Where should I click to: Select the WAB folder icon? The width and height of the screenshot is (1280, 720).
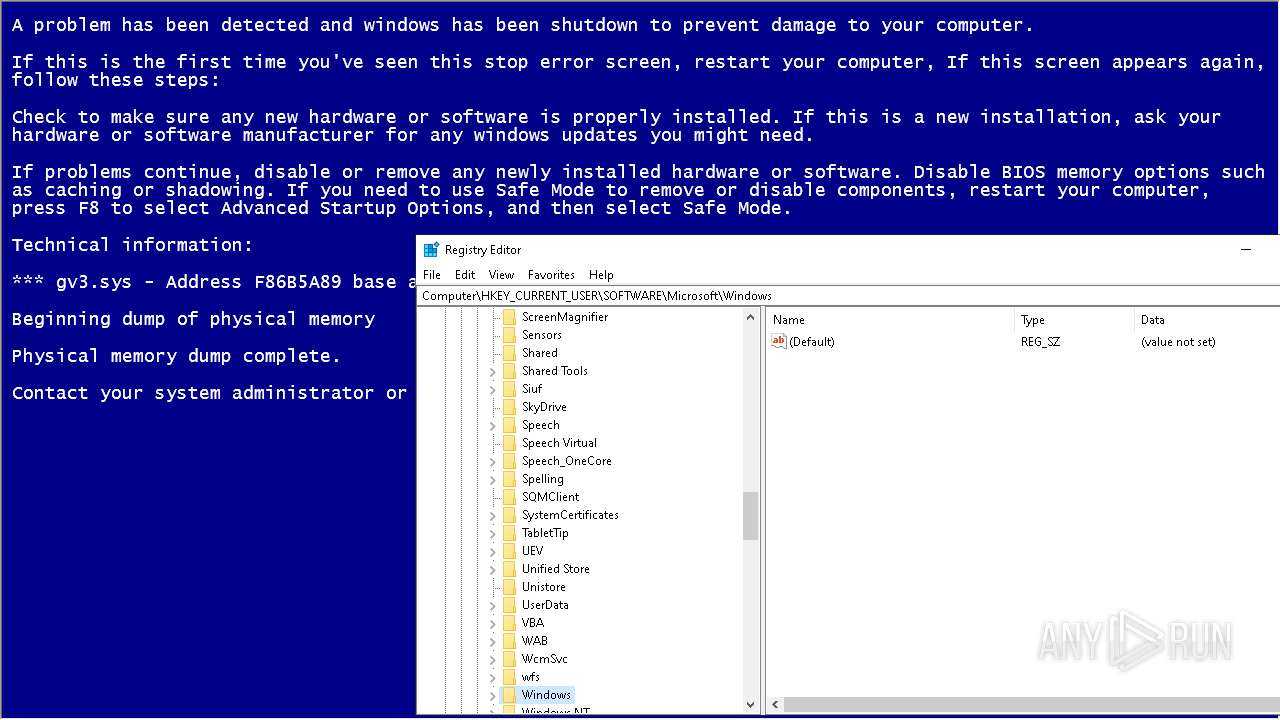pyautogui.click(x=509, y=641)
